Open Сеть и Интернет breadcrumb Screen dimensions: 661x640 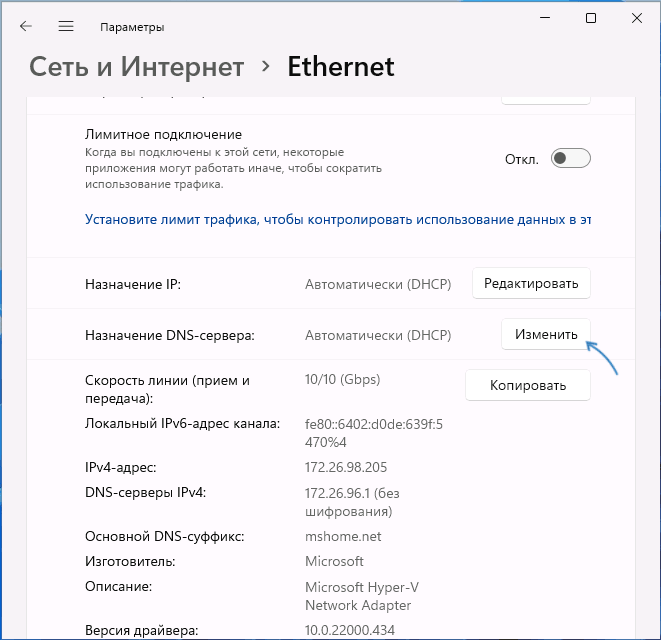(x=137, y=67)
